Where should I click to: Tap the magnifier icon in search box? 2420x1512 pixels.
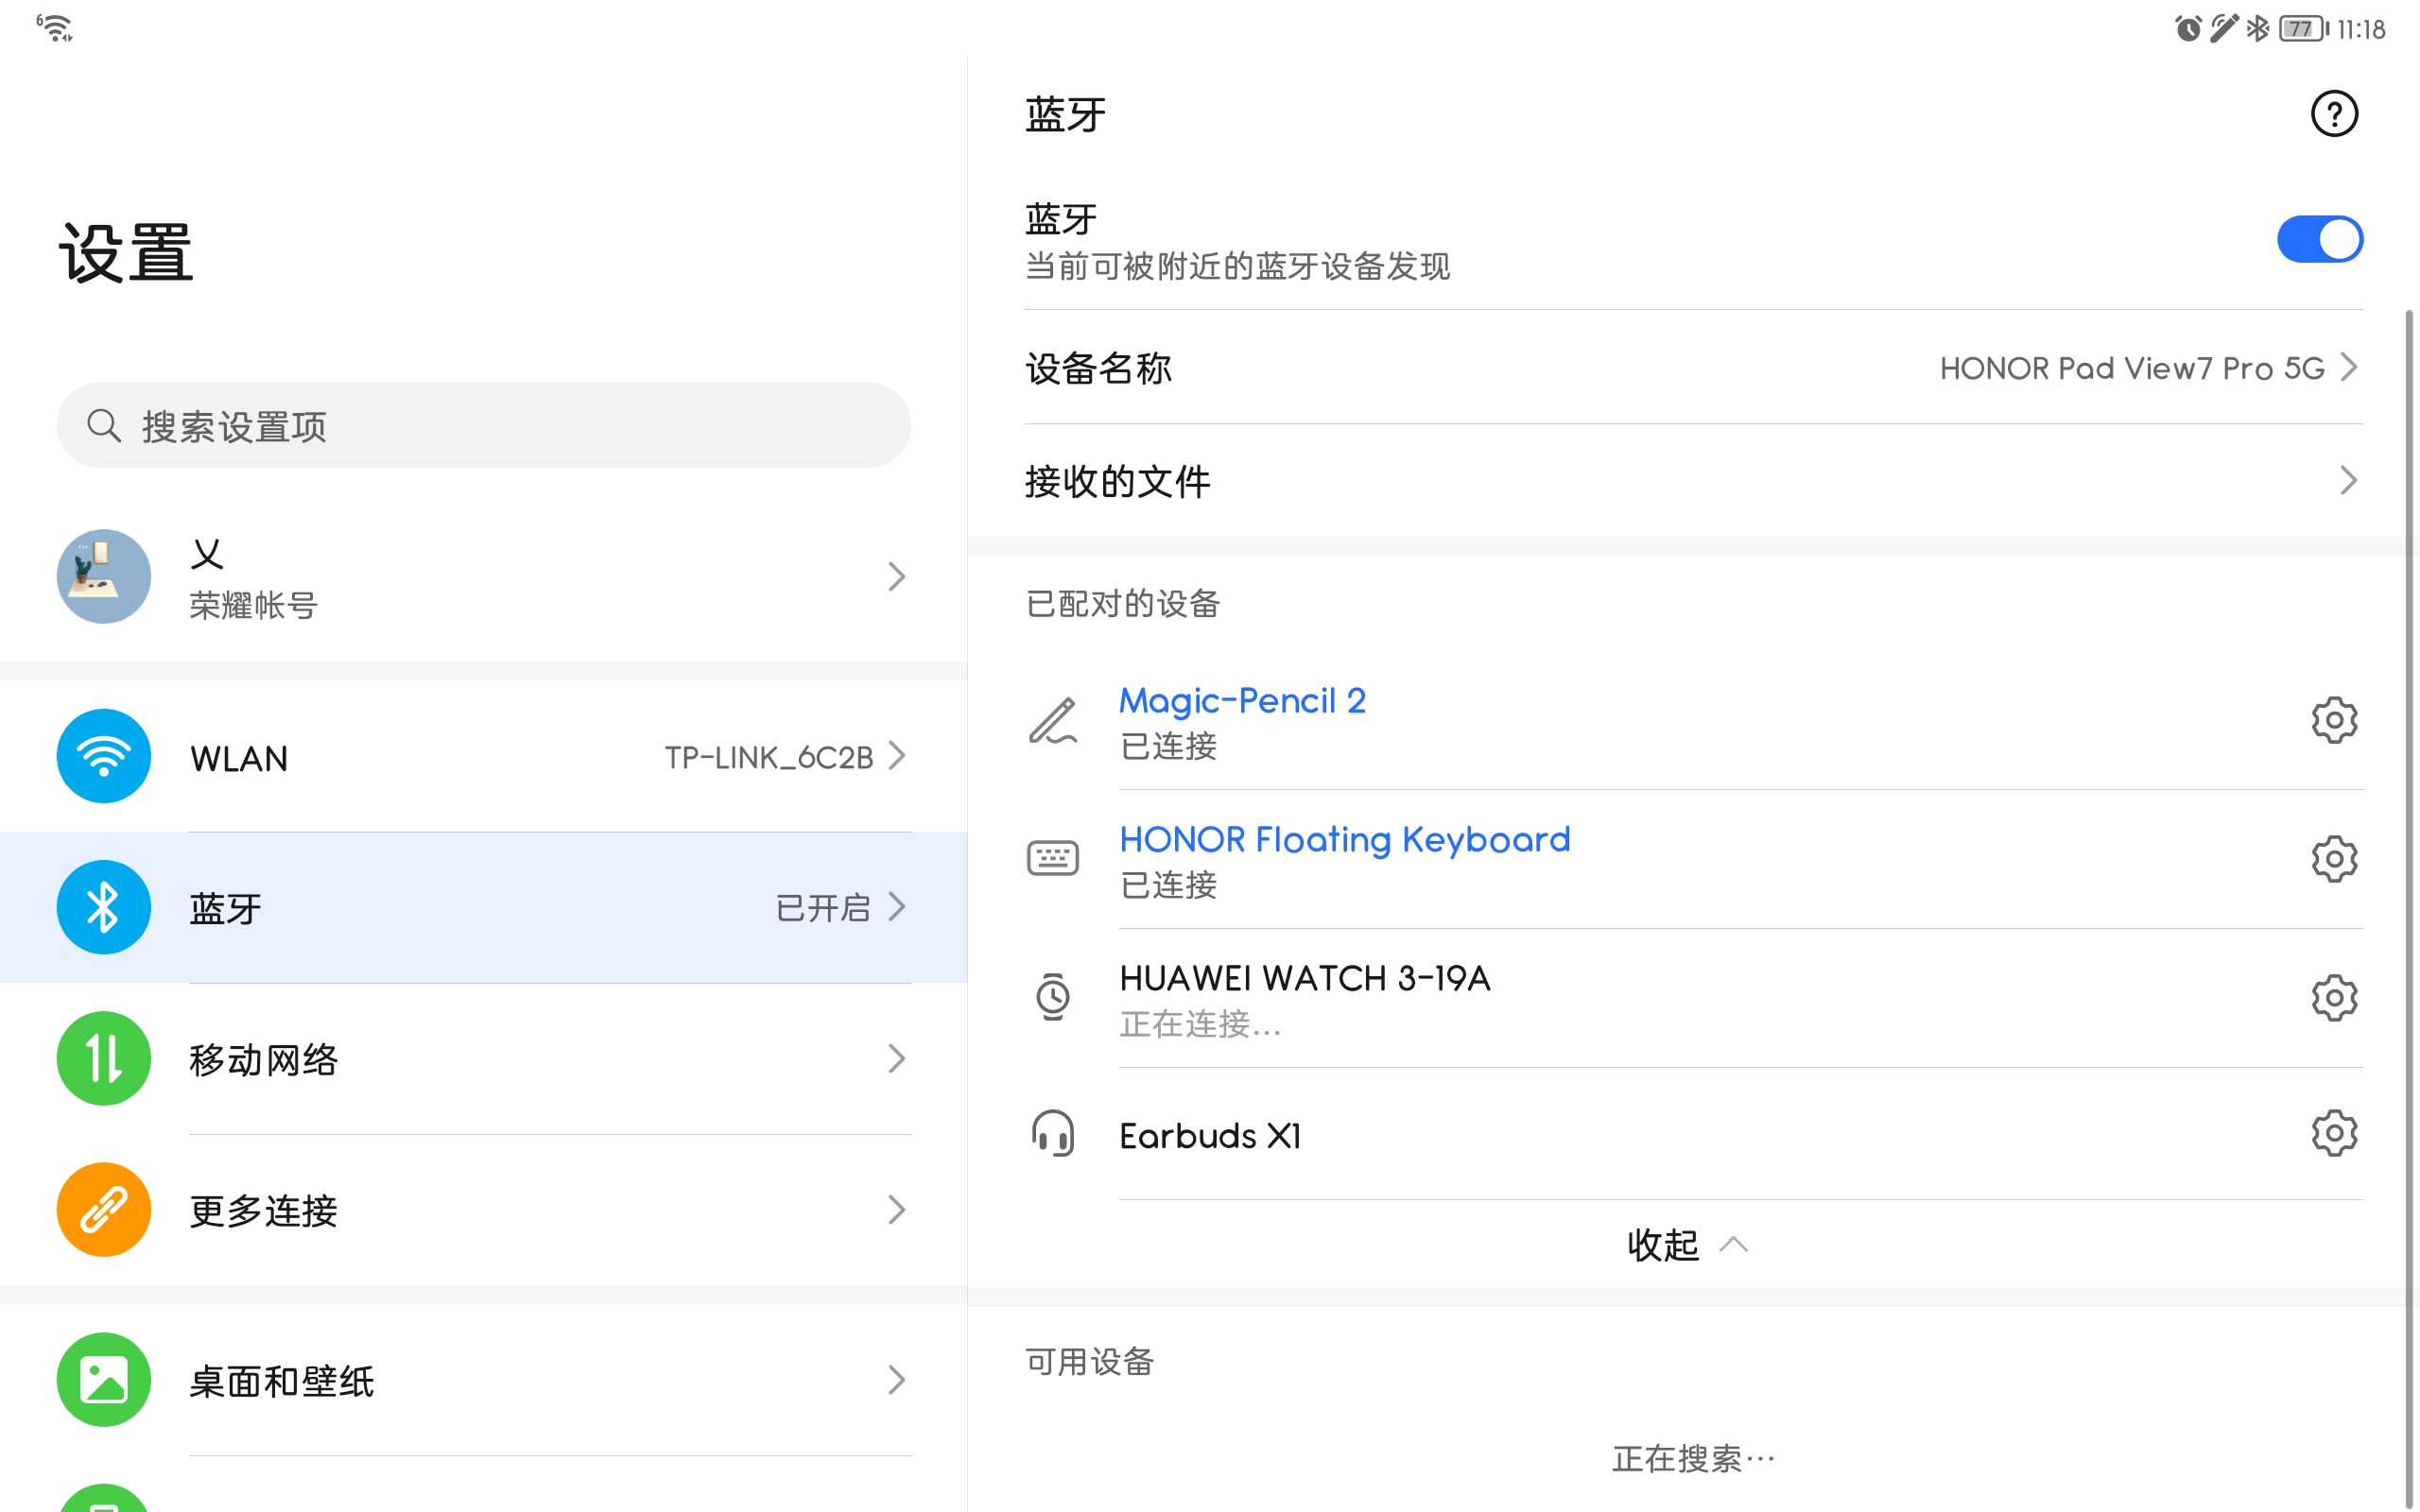coord(103,425)
